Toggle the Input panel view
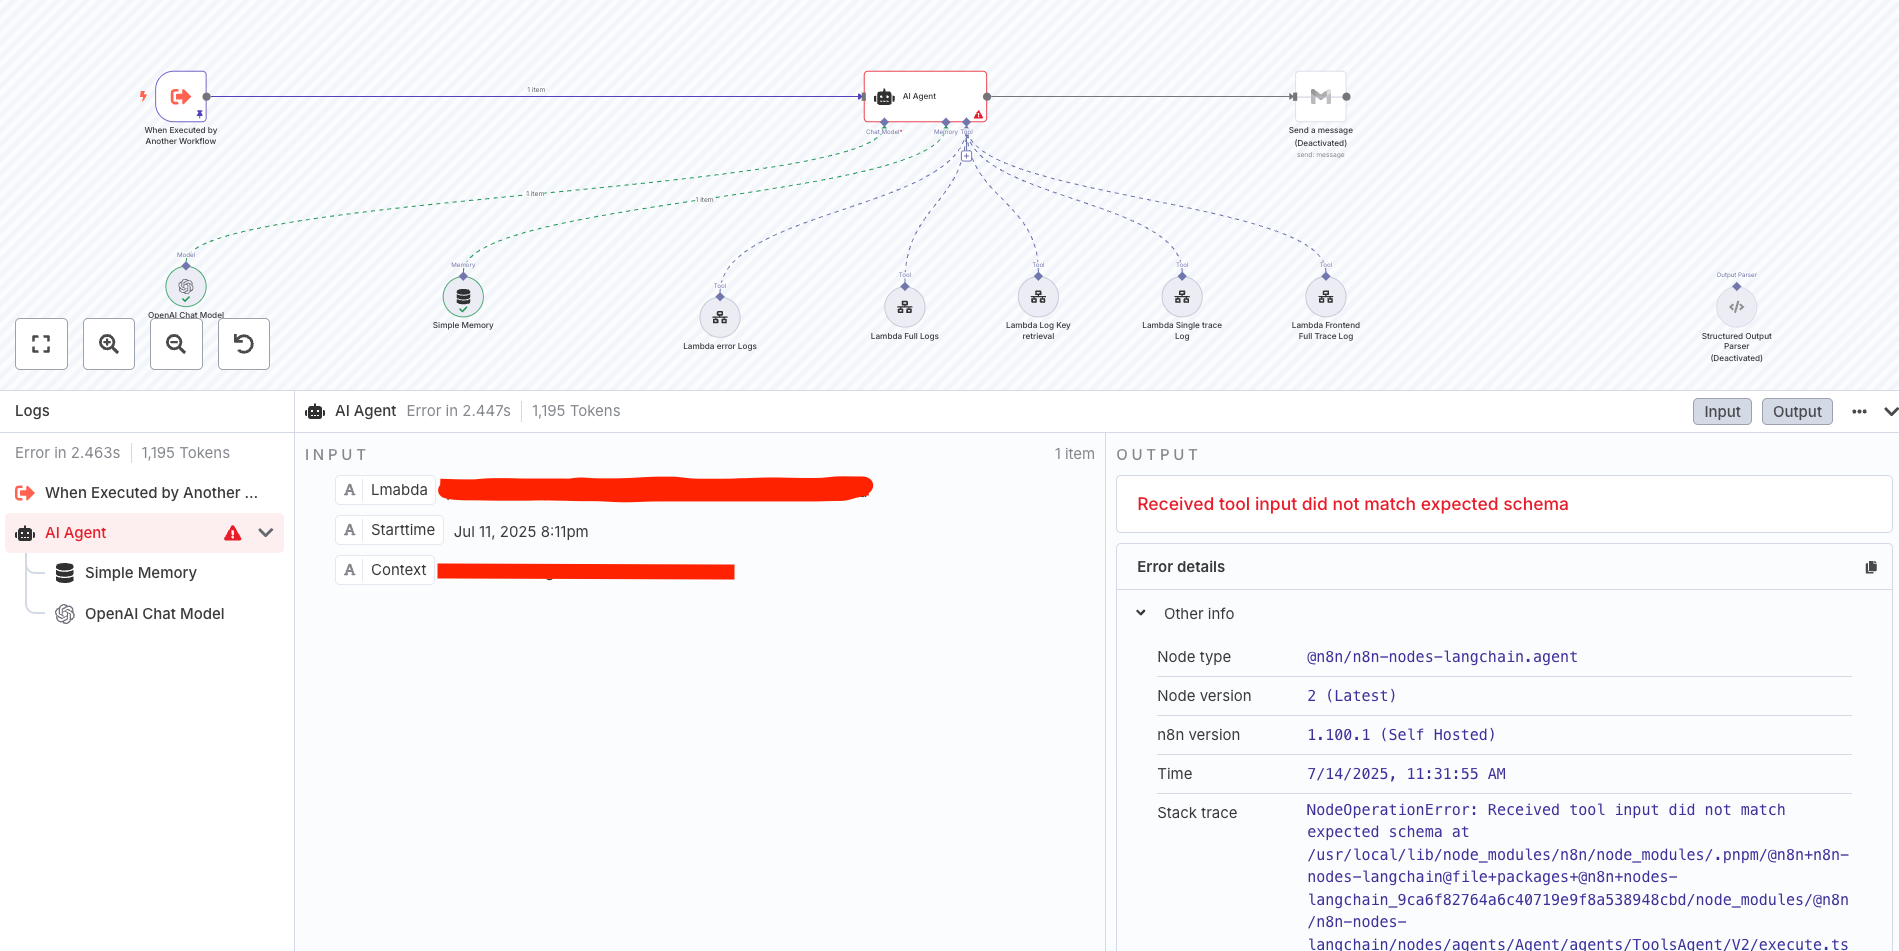The height and width of the screenshot is (951, 1899). [x=1722, y=411]
